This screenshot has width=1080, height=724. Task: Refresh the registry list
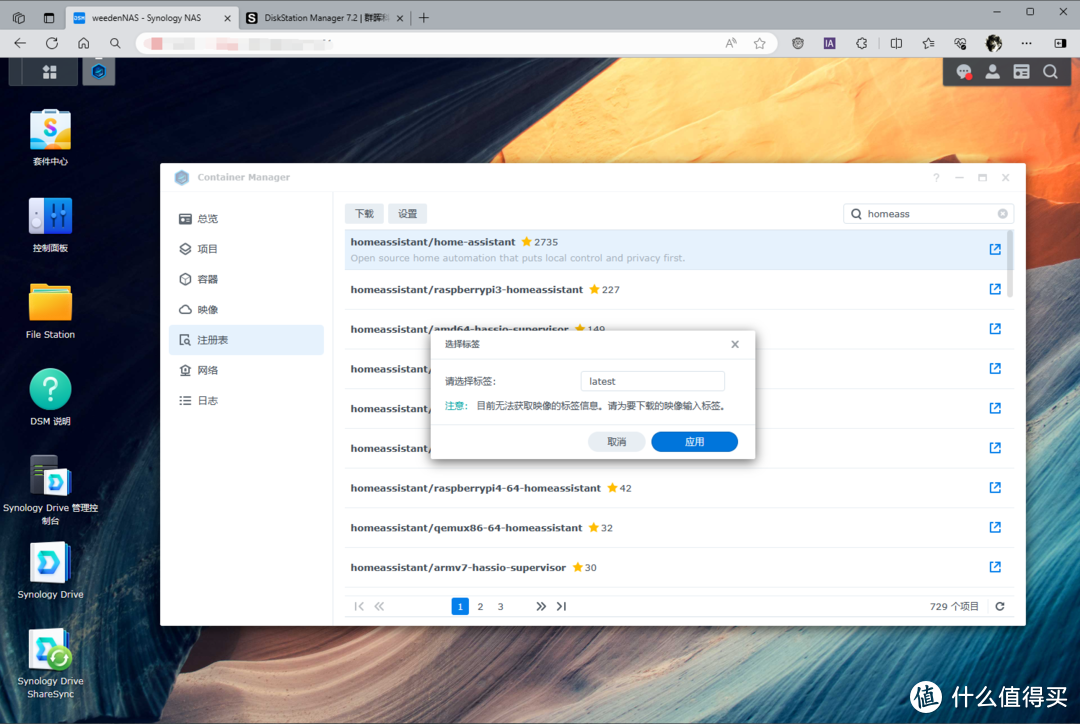[1000, 606]
